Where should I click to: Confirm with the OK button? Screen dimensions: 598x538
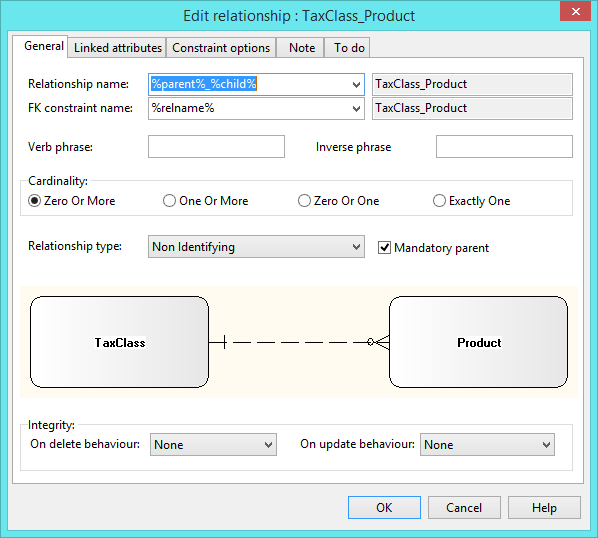[x=384, y=507]
